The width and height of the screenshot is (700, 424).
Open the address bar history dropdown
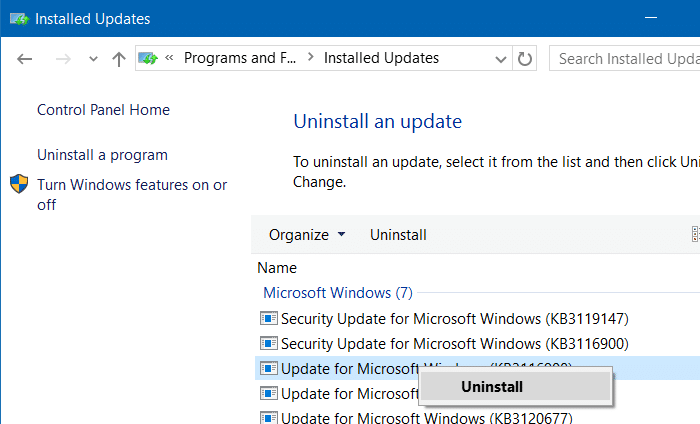[x=501, y=59]
